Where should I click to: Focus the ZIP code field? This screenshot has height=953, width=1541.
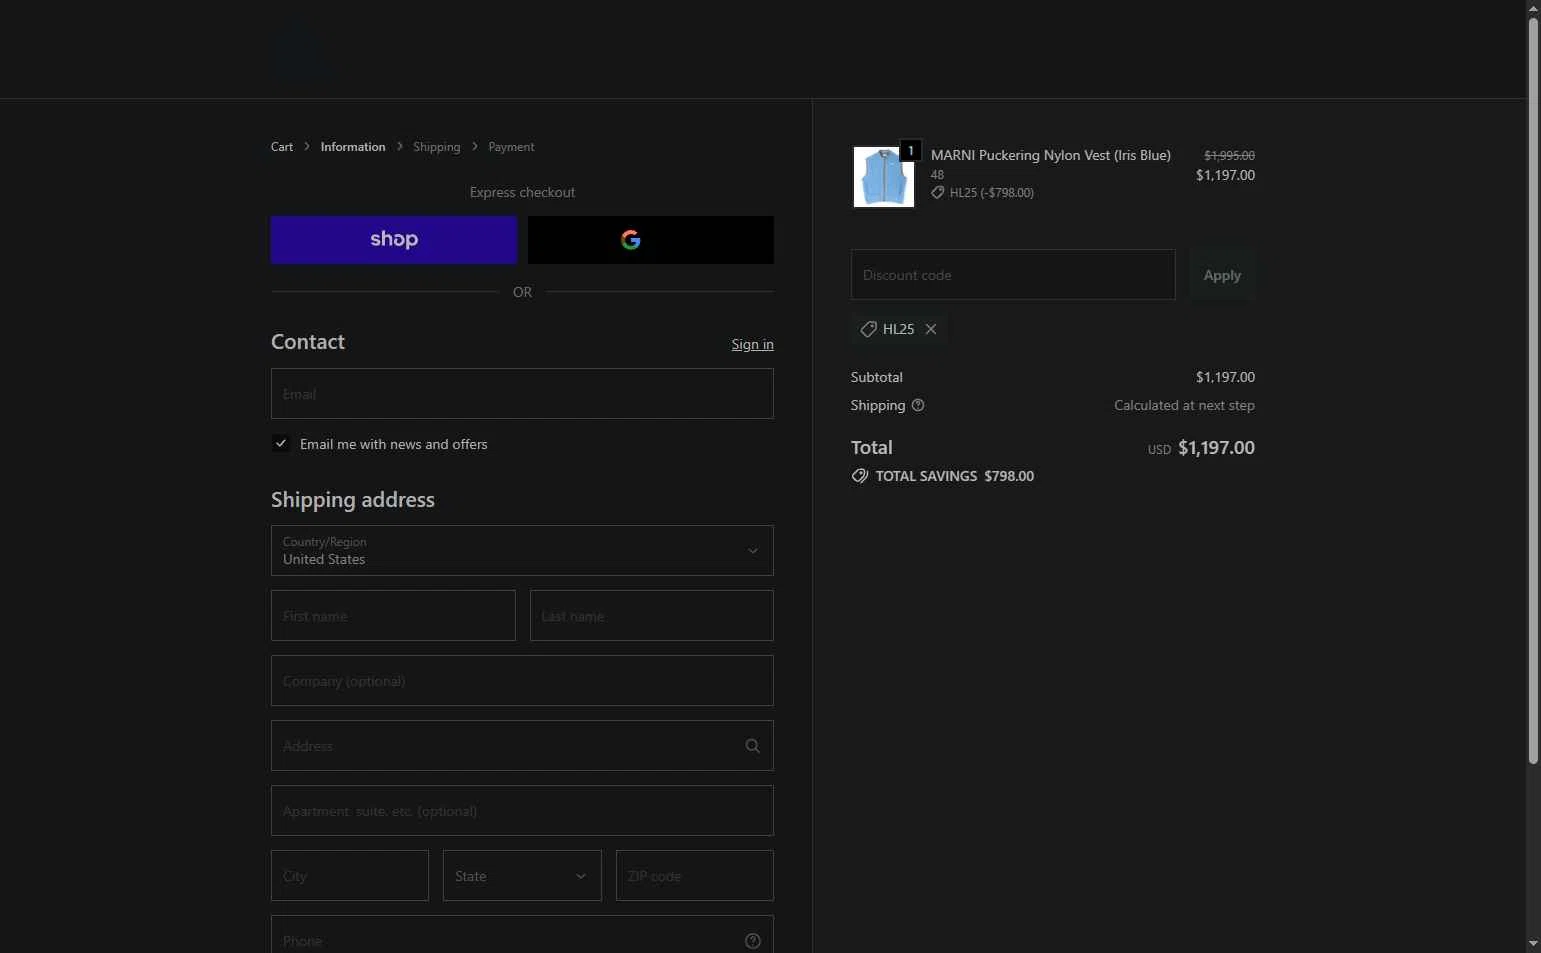pos(695,876)
